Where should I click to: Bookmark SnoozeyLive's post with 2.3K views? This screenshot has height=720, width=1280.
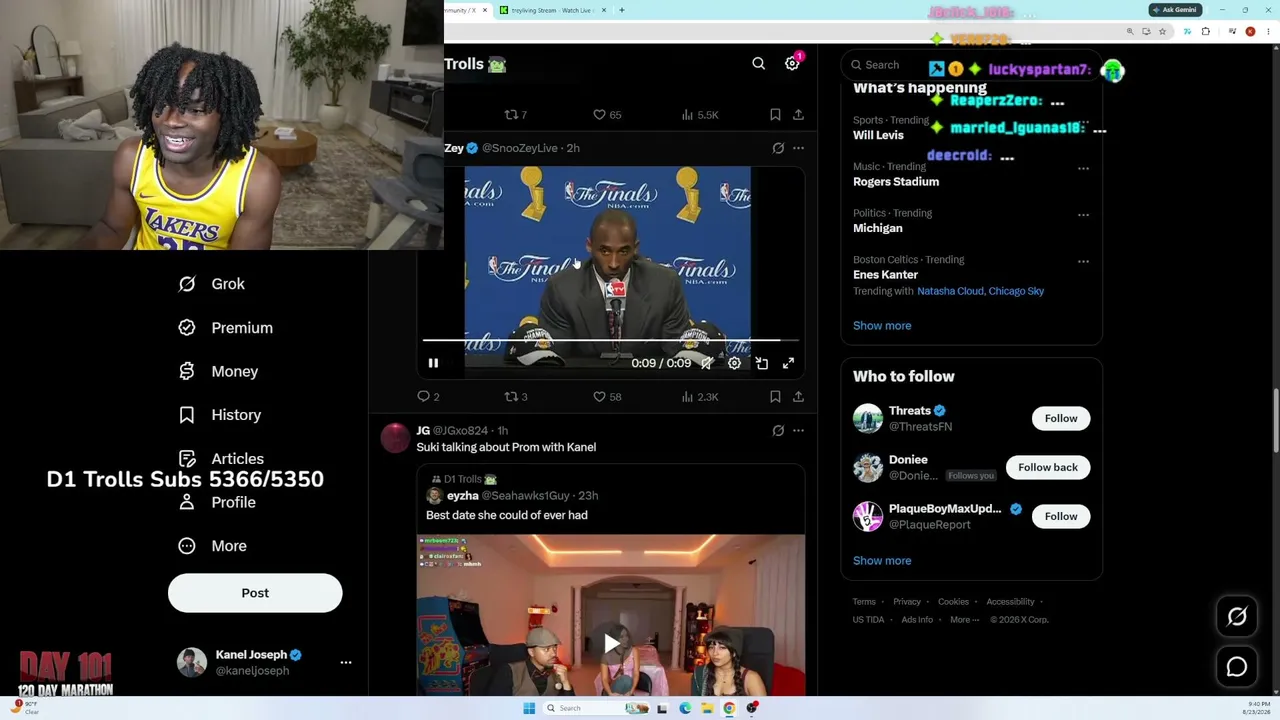pyautogui.click(x=775, y=397)
